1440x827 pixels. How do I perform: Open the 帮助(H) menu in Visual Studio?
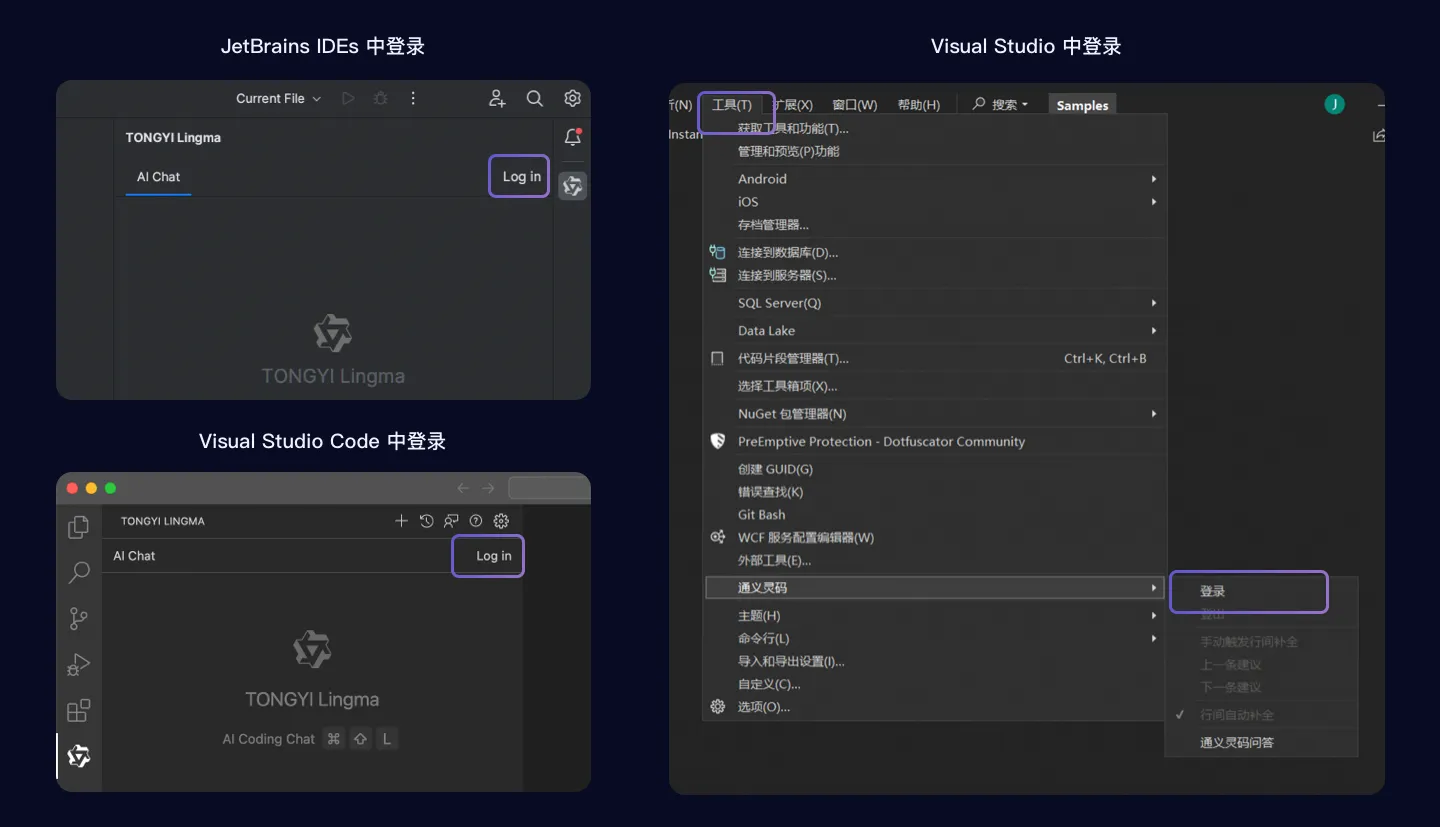click(918, 105)
